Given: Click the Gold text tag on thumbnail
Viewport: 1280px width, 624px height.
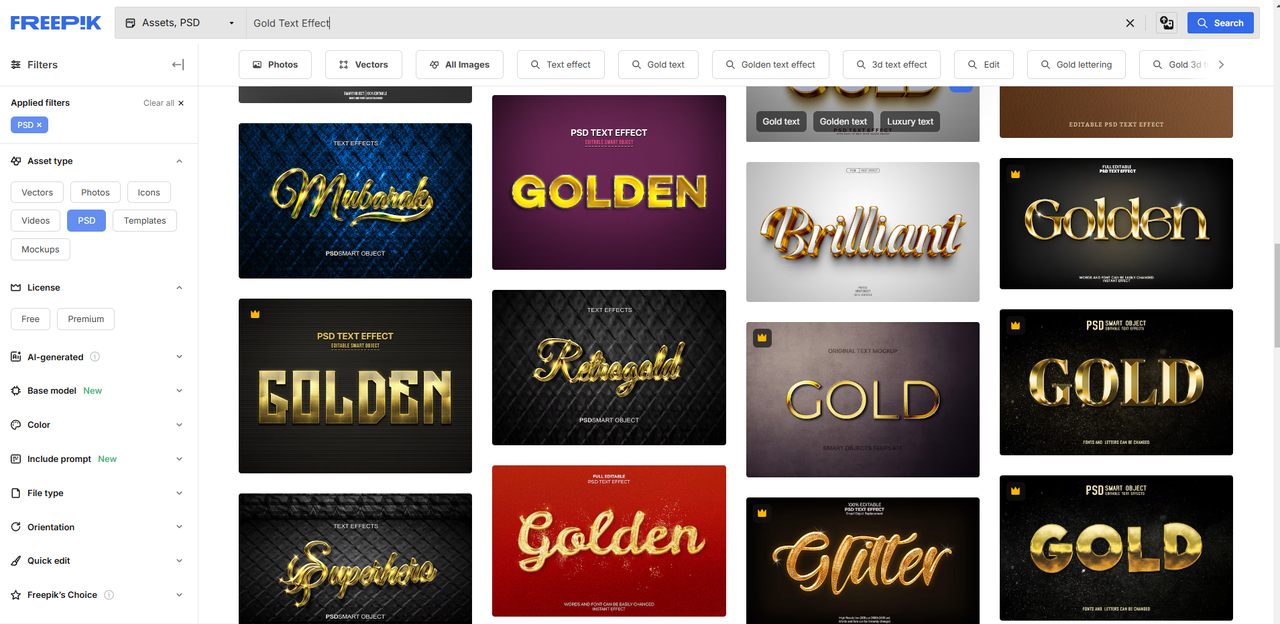Looking at the screenshot, I should pyautogui.click(x=781, y=122).
